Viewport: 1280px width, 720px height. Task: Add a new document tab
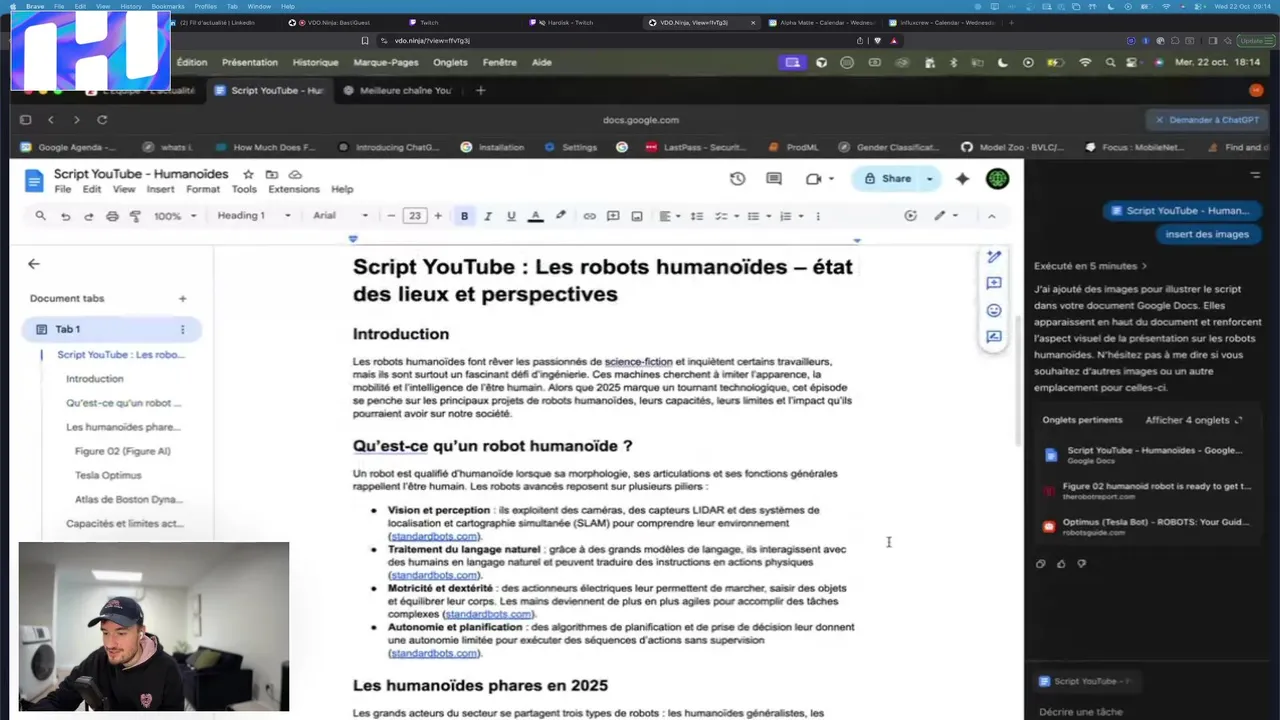click(x=182, y=298)
